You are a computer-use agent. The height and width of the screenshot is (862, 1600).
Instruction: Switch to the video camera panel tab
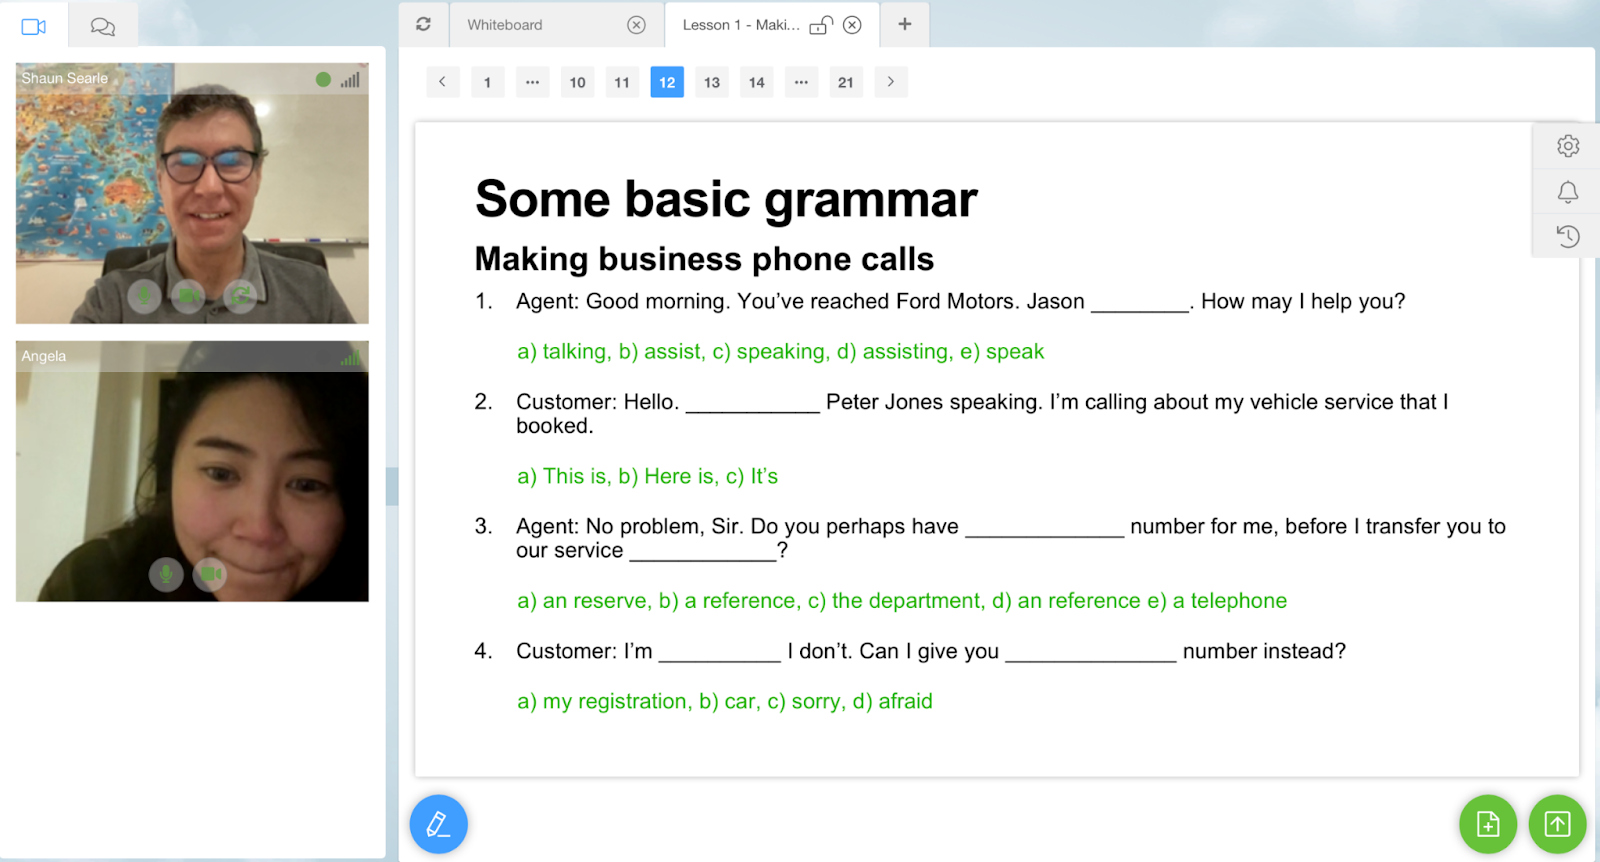click(34, 26)
